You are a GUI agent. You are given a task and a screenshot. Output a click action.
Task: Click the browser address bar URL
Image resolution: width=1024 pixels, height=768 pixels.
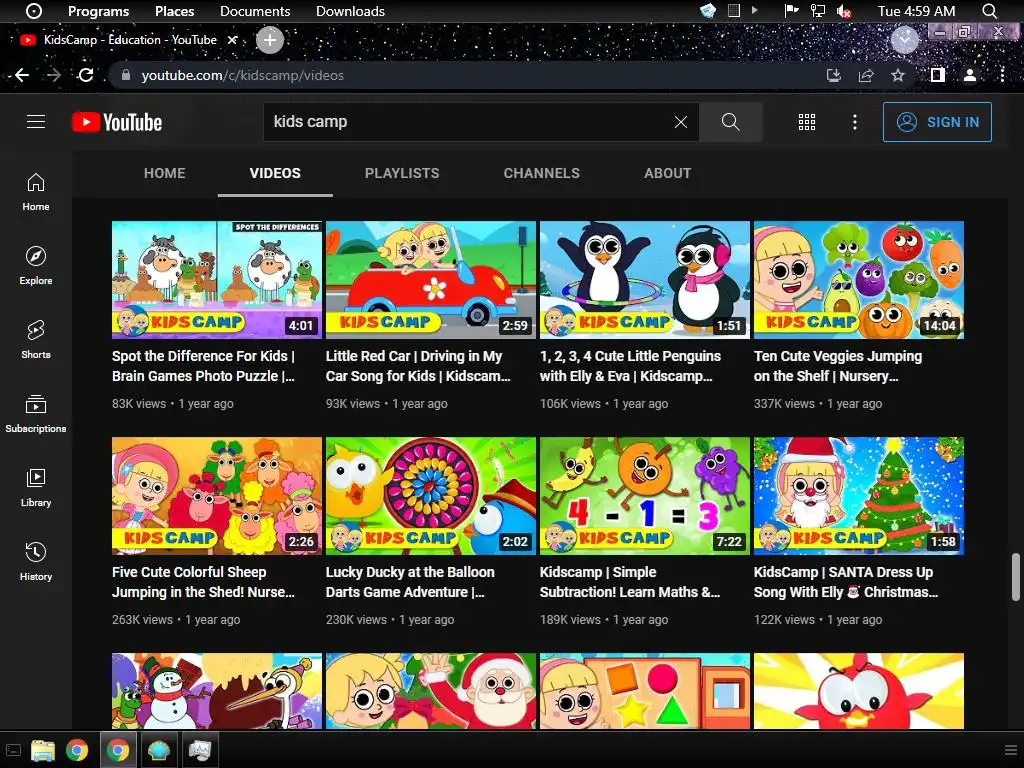242,75
